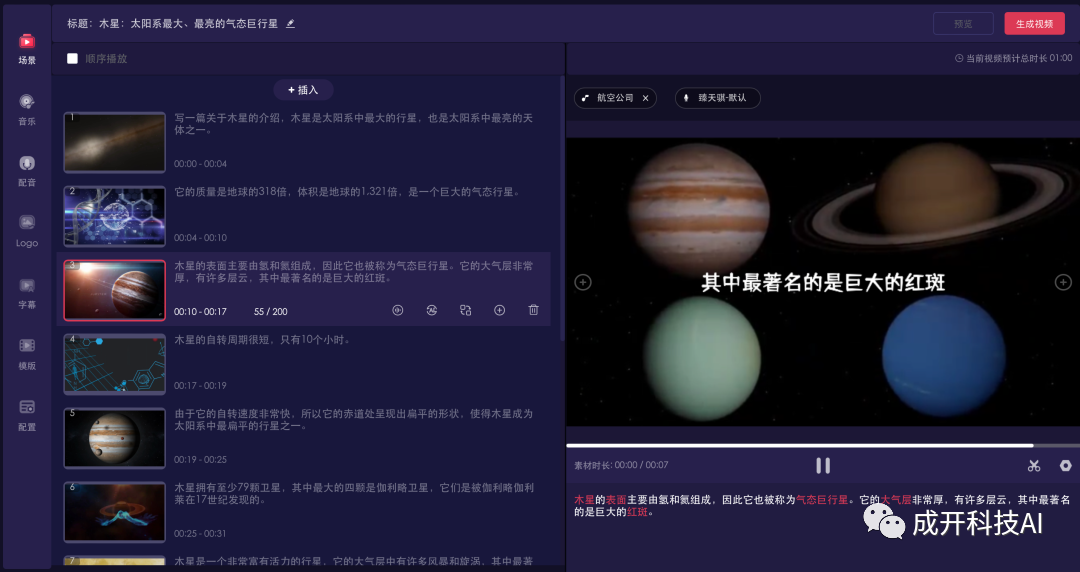Viewport: 1080px width, 572px height.
Task: Click the pause-circle icon in scene 3
Action: click(x=397, y=310)
